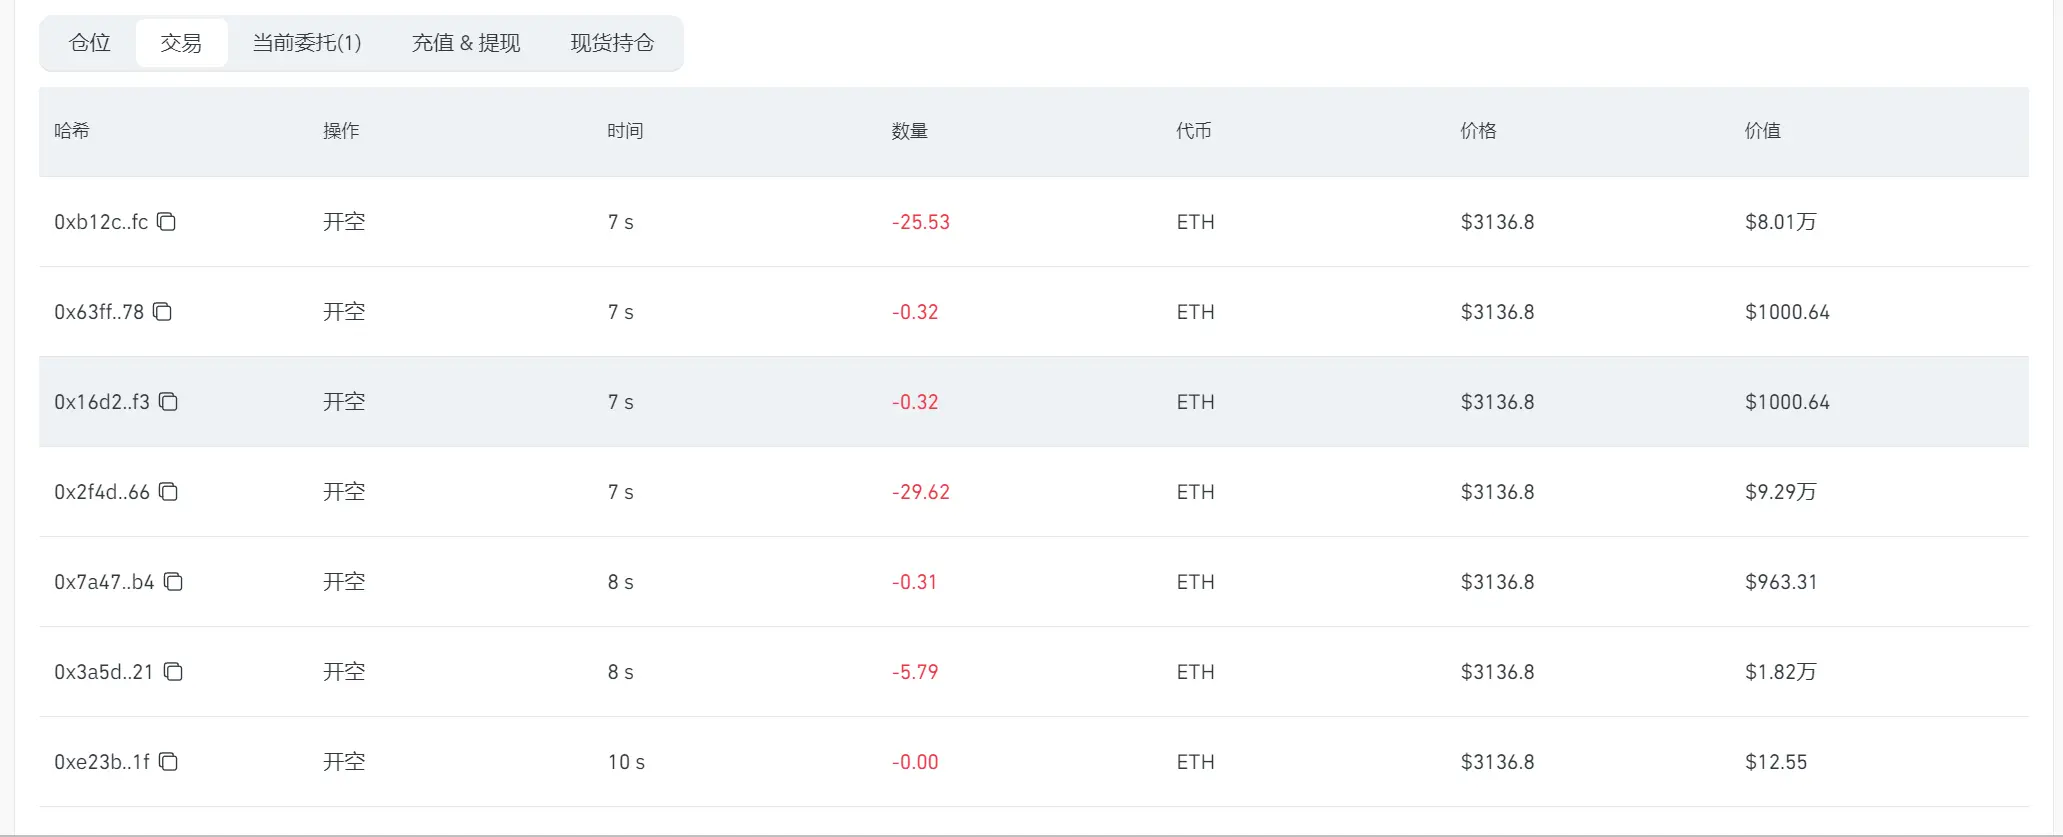Click the 价值 column header

pyautogui.click(x=1763, y=131)
